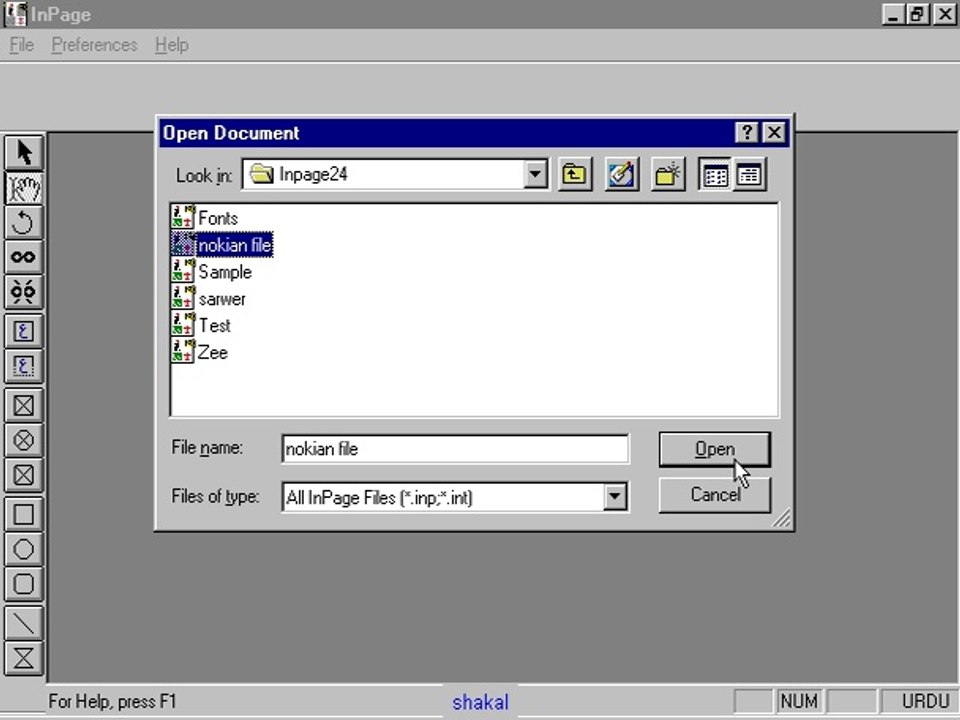This screenshot has width=960, height=720.
Task: Select the Fonts file
Action: point(204,218)
